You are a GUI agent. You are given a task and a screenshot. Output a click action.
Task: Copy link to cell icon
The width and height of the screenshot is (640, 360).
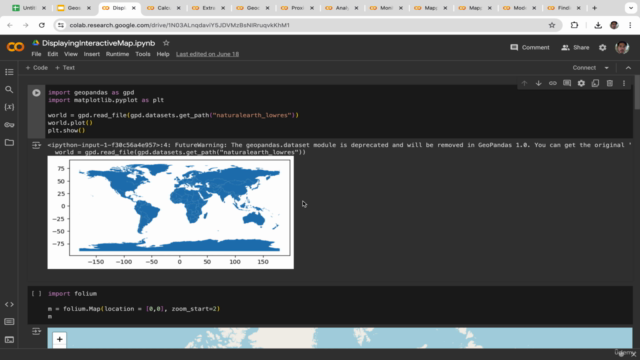pos(553,83)
